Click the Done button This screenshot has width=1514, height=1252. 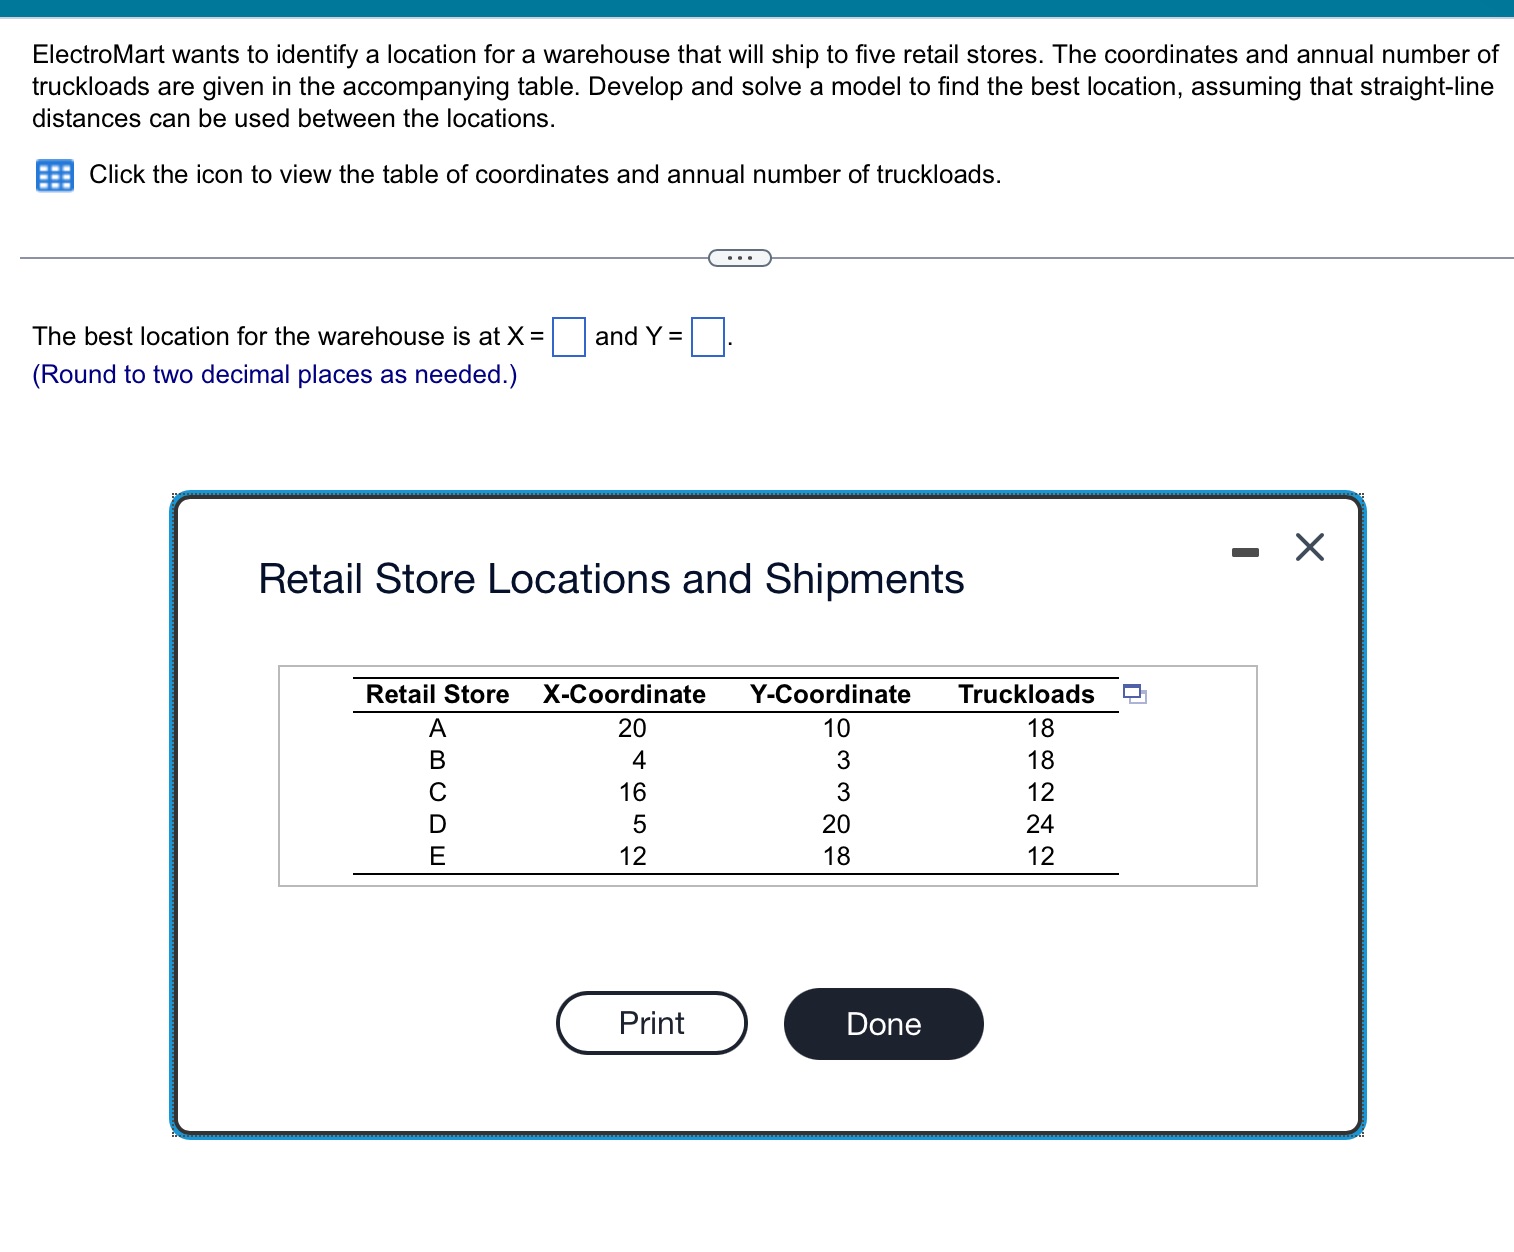pyautogui.click(x=884, y=1024)
